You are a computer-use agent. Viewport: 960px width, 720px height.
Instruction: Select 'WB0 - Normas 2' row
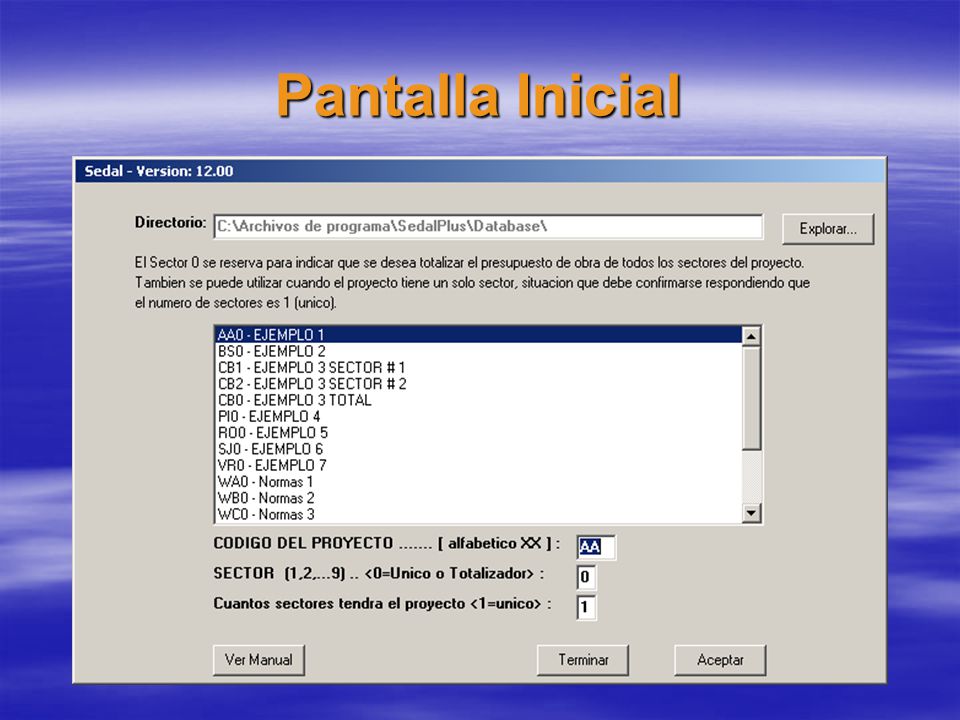[x=478, y=498]
